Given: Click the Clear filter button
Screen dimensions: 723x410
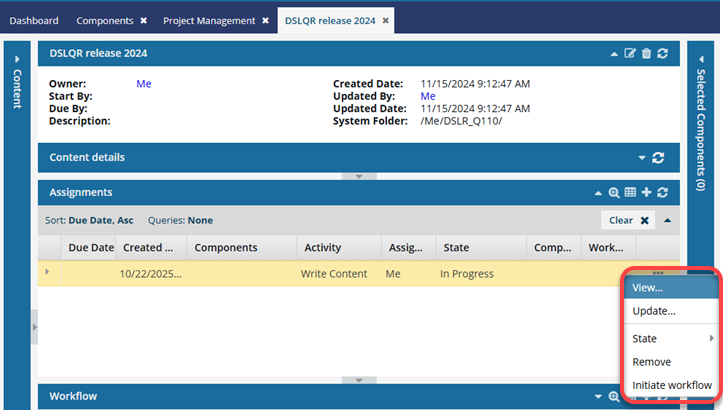Looking at the screenshot, I should tap(630, 220).
